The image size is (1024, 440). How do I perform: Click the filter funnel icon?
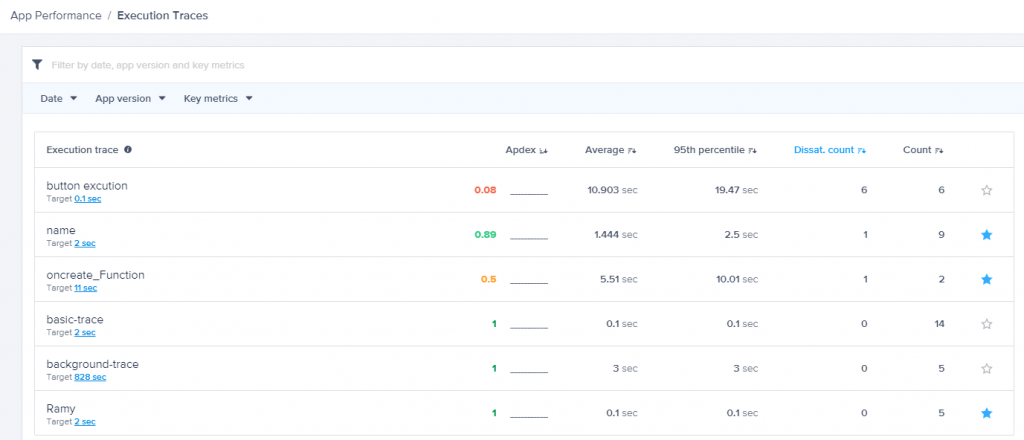pos(37,65)
